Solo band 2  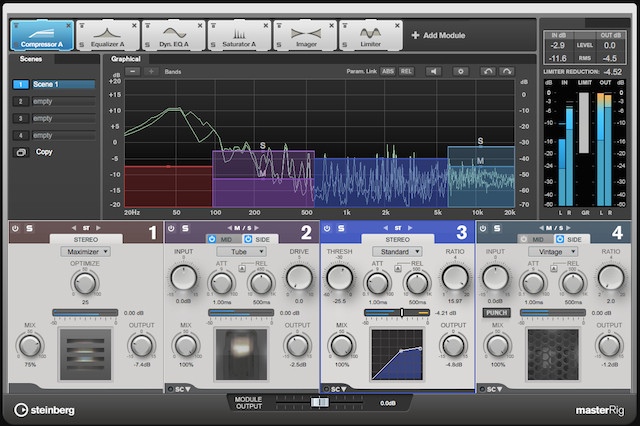(x=185, y=229)
